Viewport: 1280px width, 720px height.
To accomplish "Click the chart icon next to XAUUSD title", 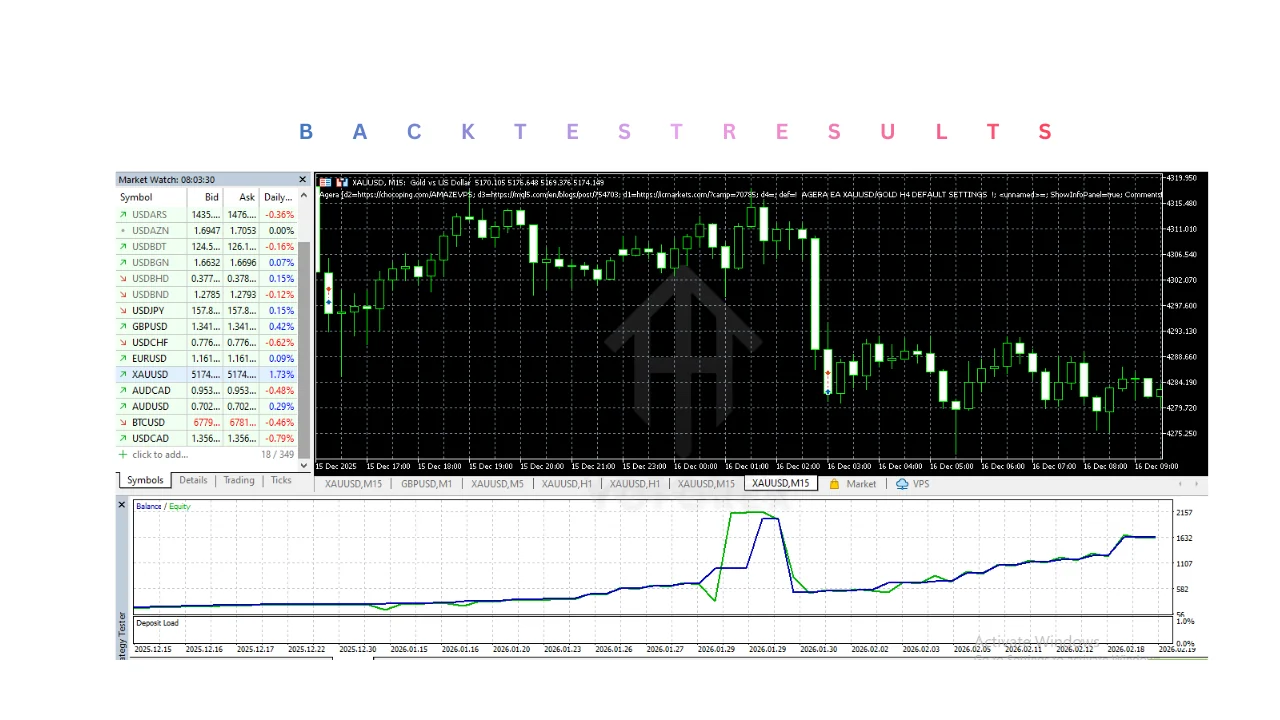I will (x=342, y=182).
